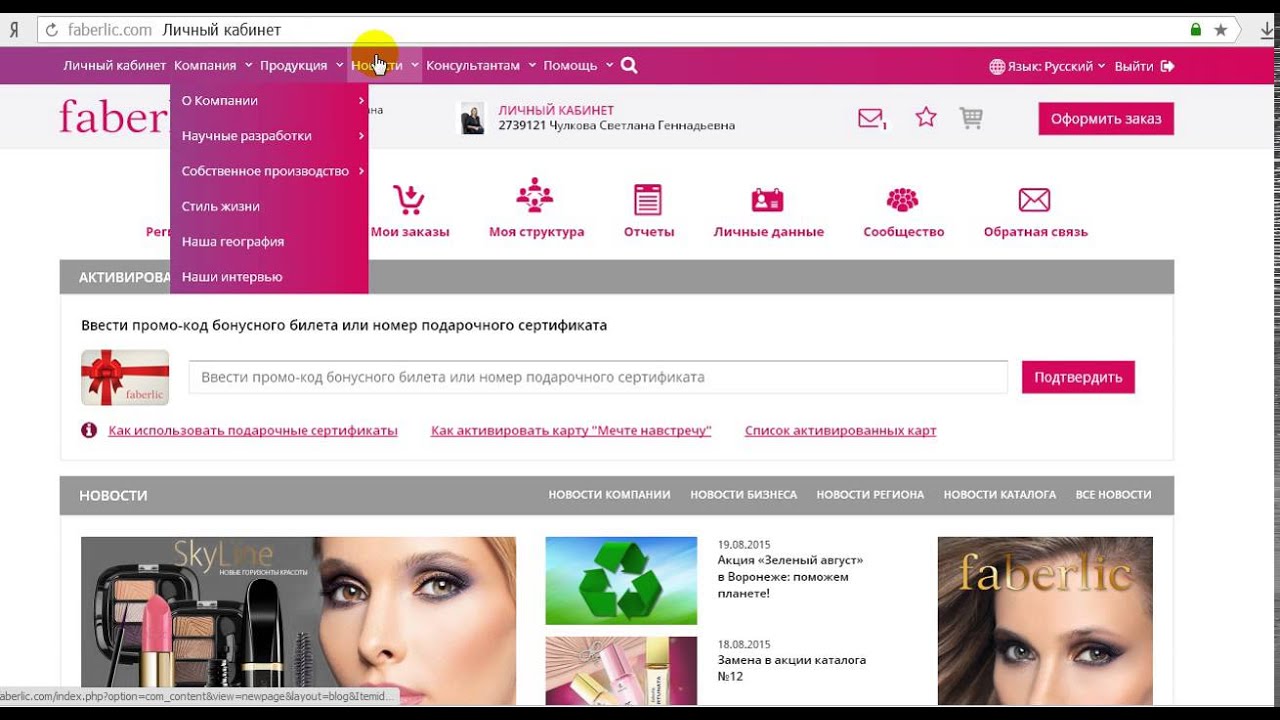Click the info icon near gift certificates link
1280x720 pixels.
[x=89, y=430]
